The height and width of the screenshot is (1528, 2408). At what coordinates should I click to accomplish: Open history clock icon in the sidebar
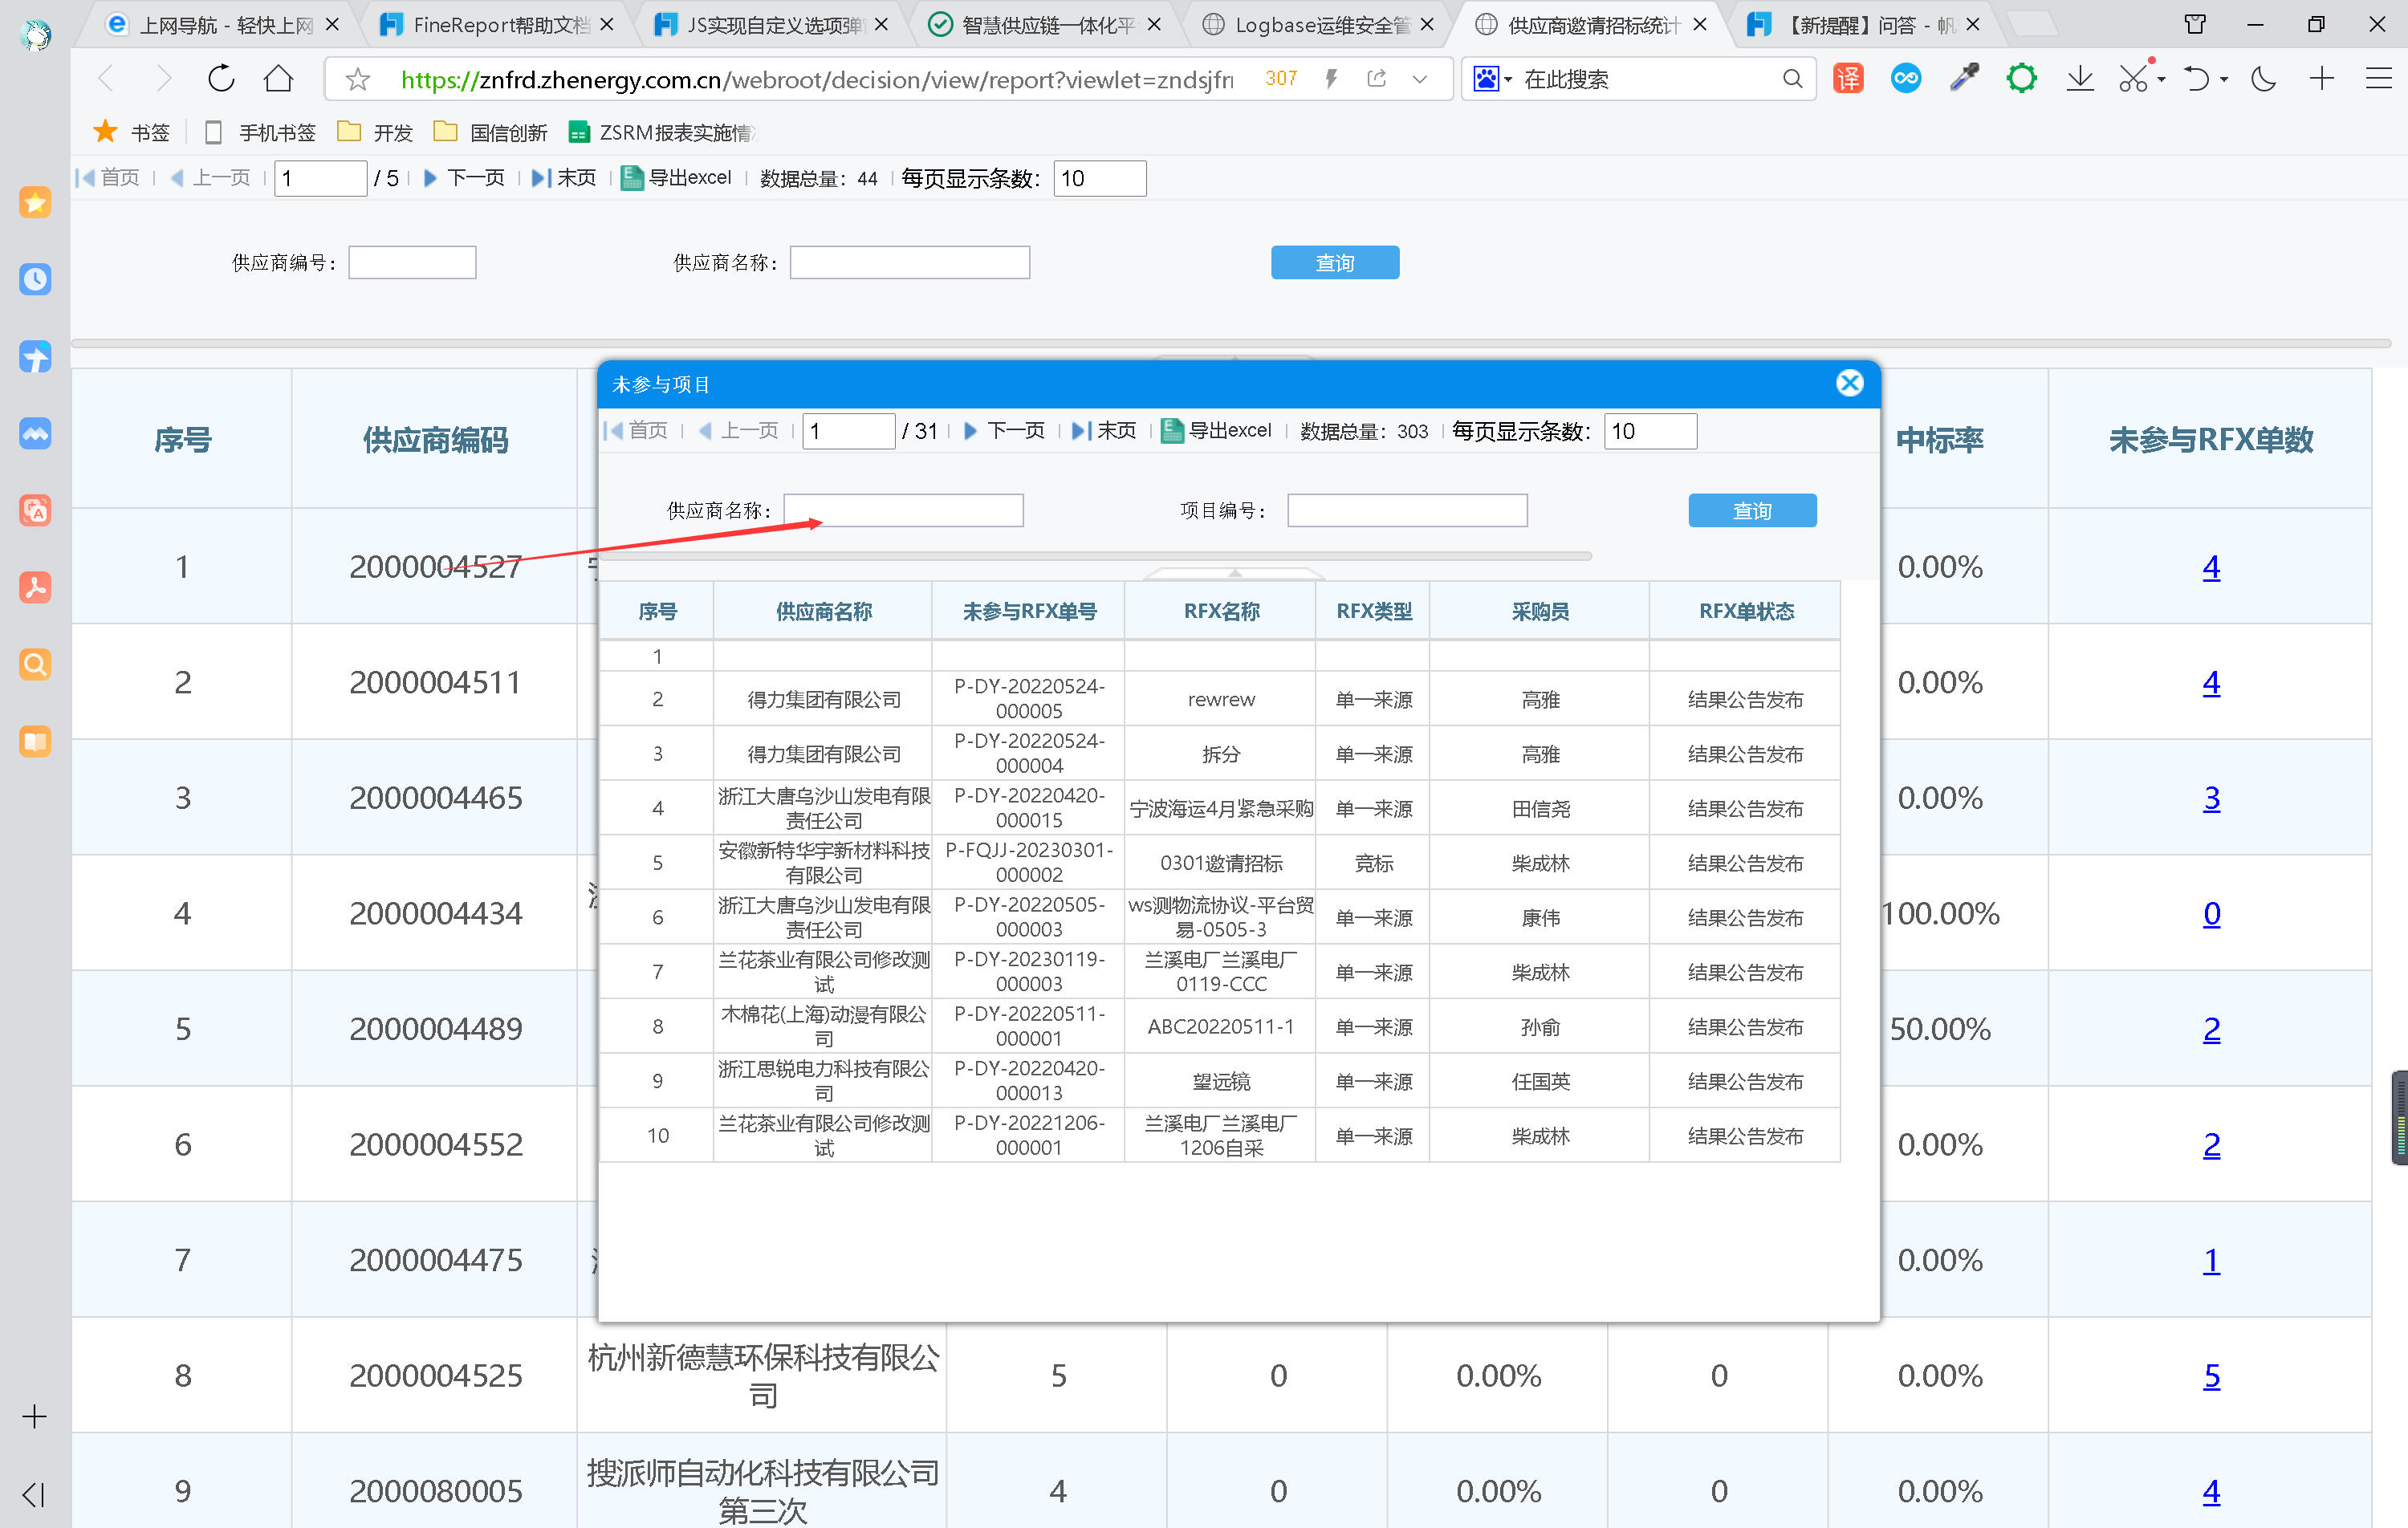coord(35,279)
